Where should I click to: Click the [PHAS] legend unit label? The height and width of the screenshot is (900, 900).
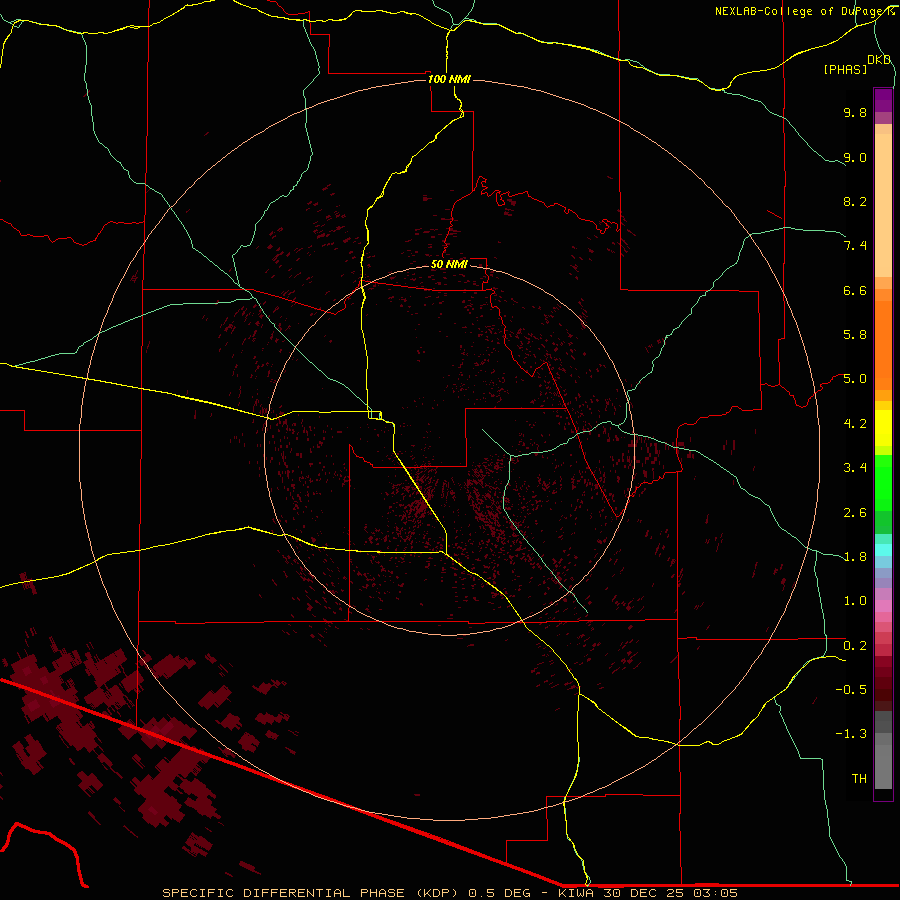click(845, 69)
